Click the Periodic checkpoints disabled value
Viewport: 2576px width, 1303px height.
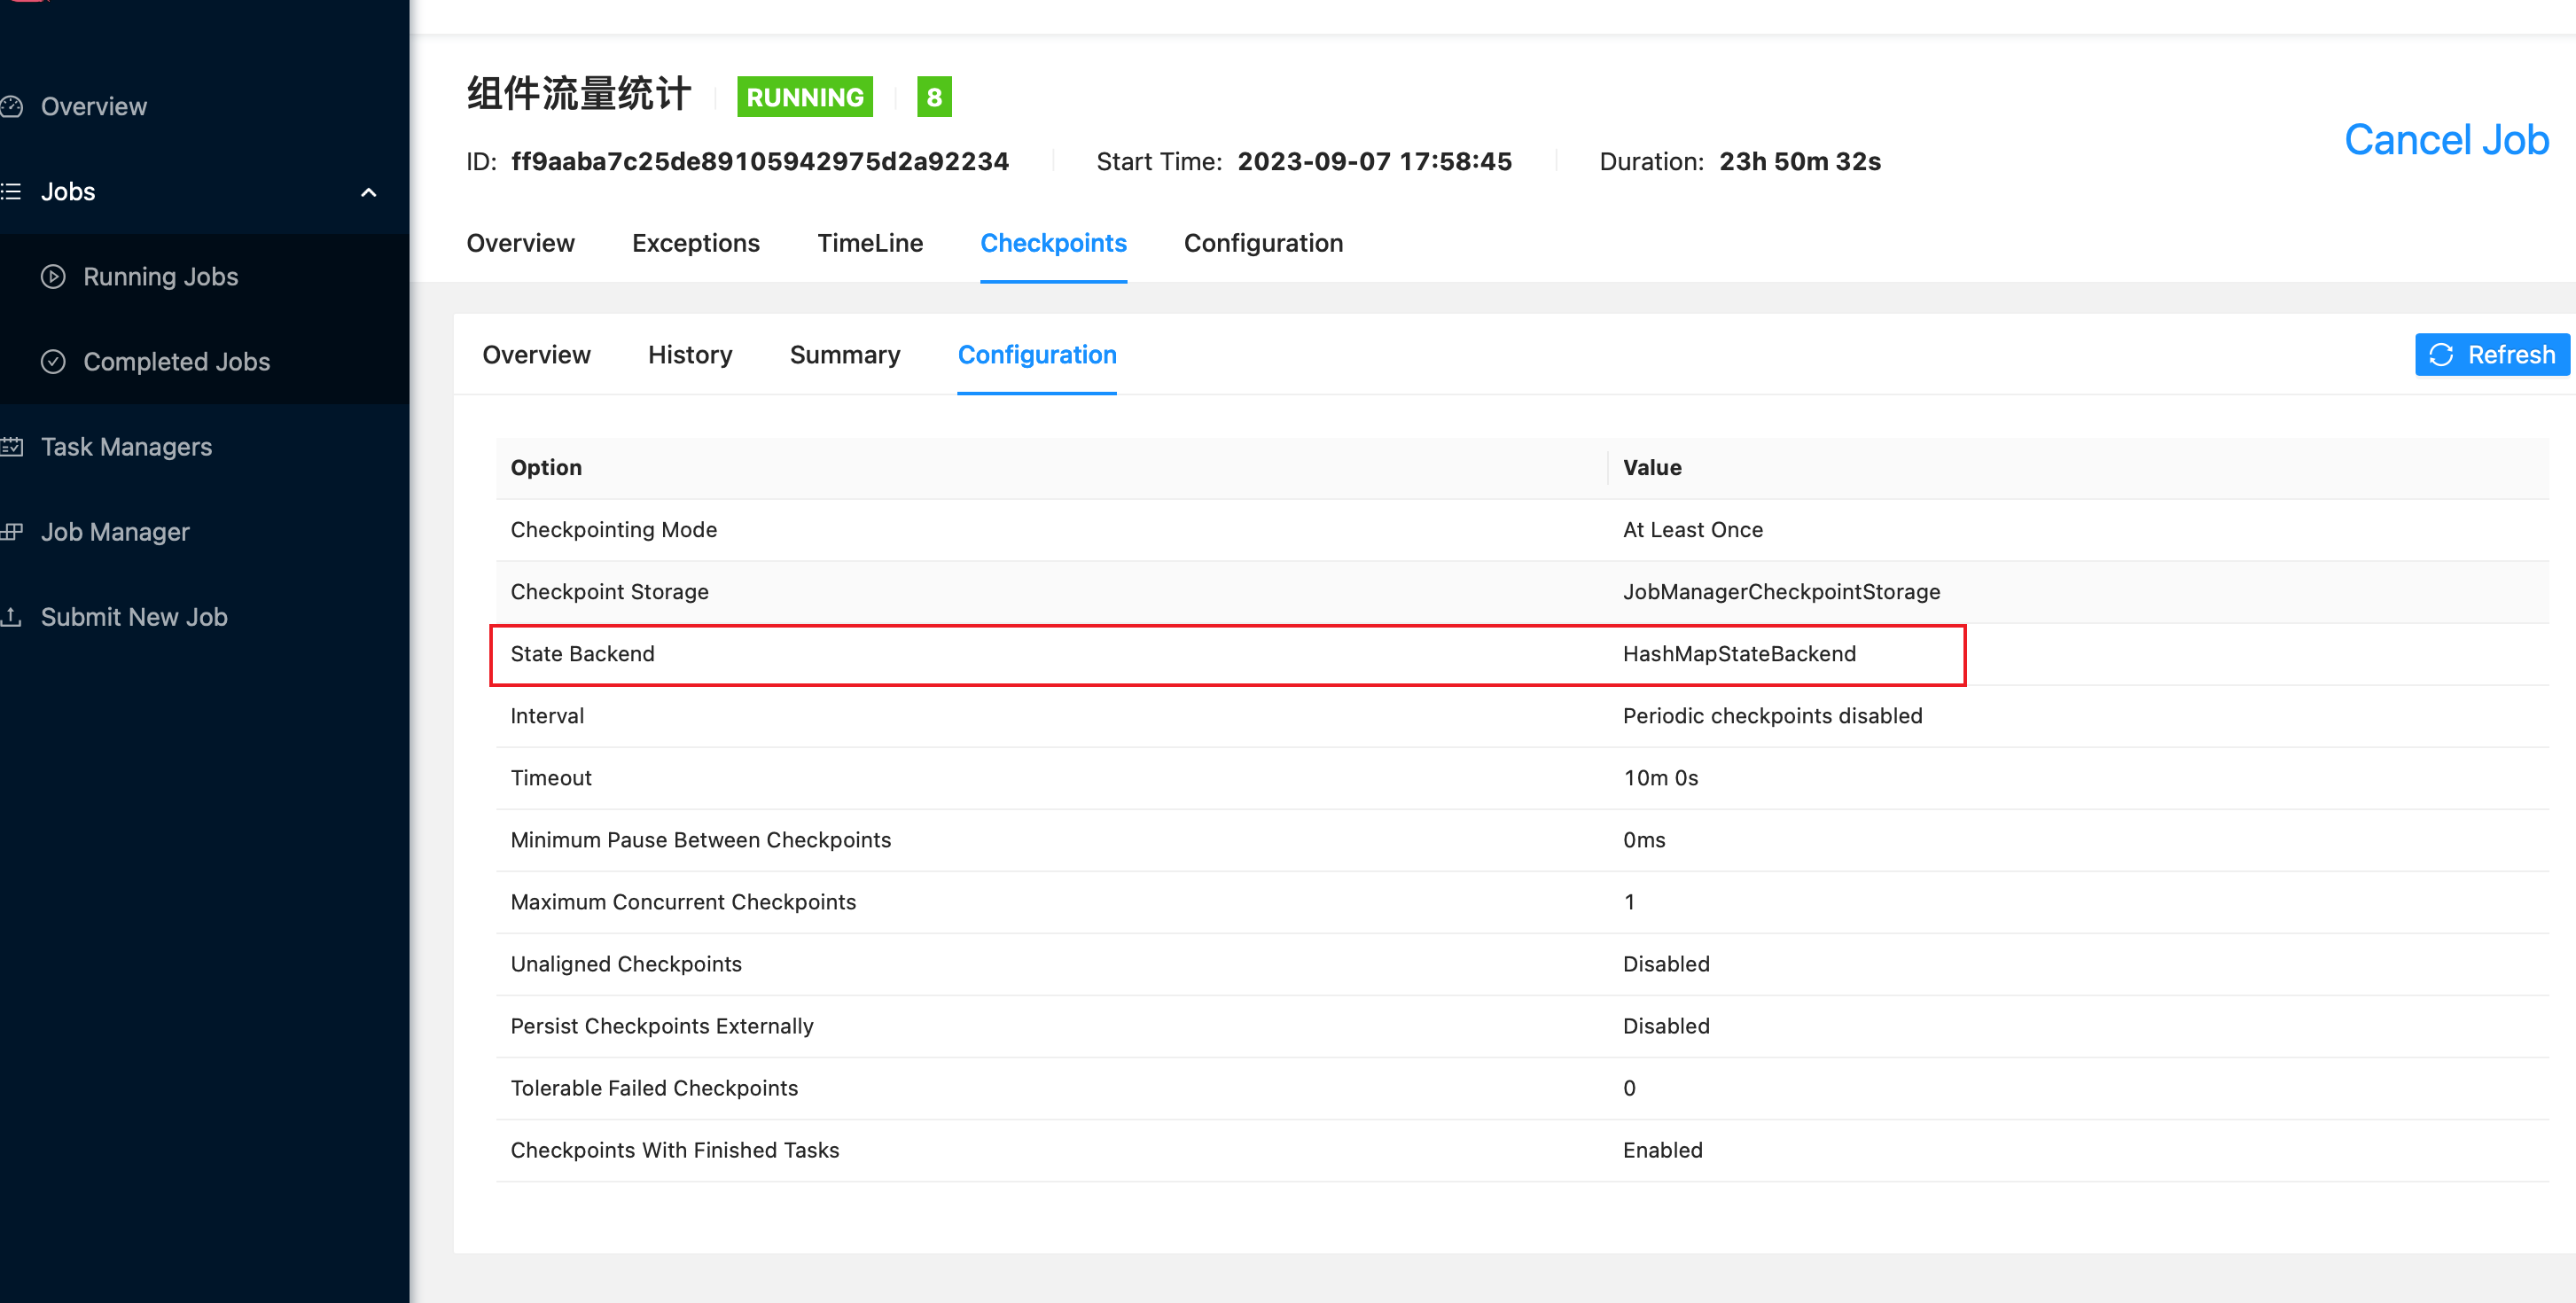coord(1773,716)
